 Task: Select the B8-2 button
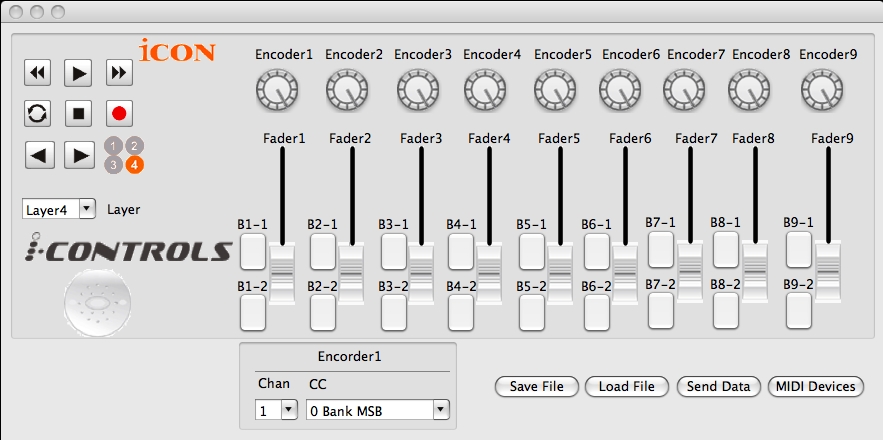(726, 310)
